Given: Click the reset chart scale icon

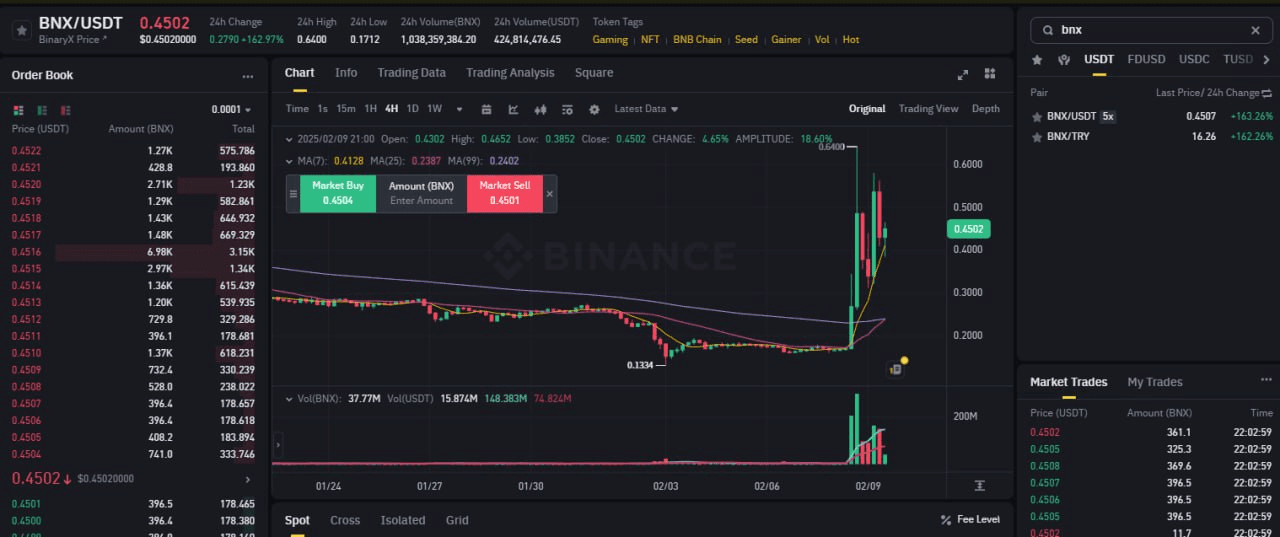Looking at the screenshot, I should [979, 485].
